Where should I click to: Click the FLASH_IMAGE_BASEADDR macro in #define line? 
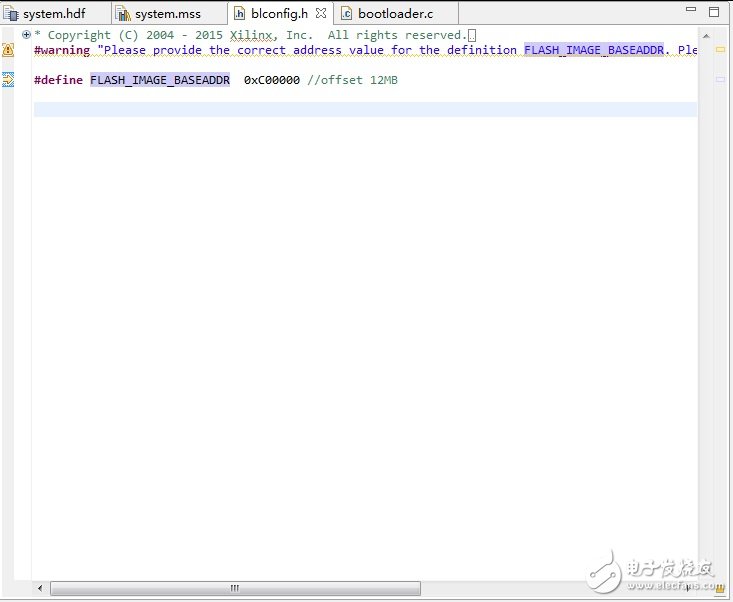pyautogui.click(x=160, y=80)
